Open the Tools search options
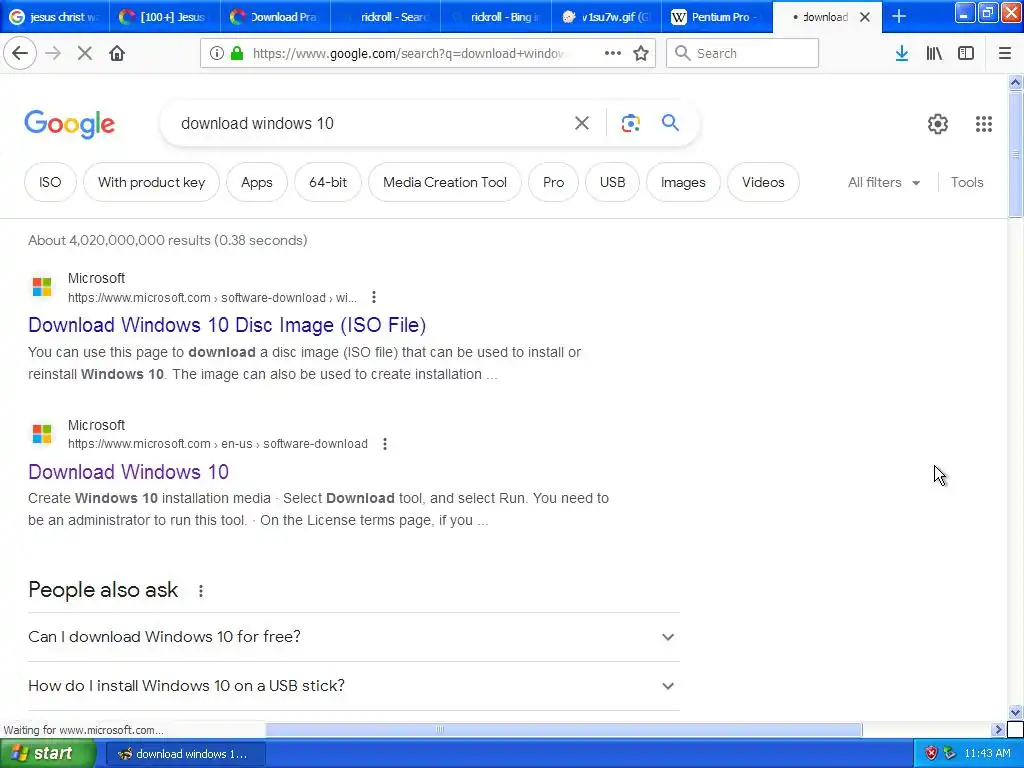The image size is (1024, 768). click(967, 182)
